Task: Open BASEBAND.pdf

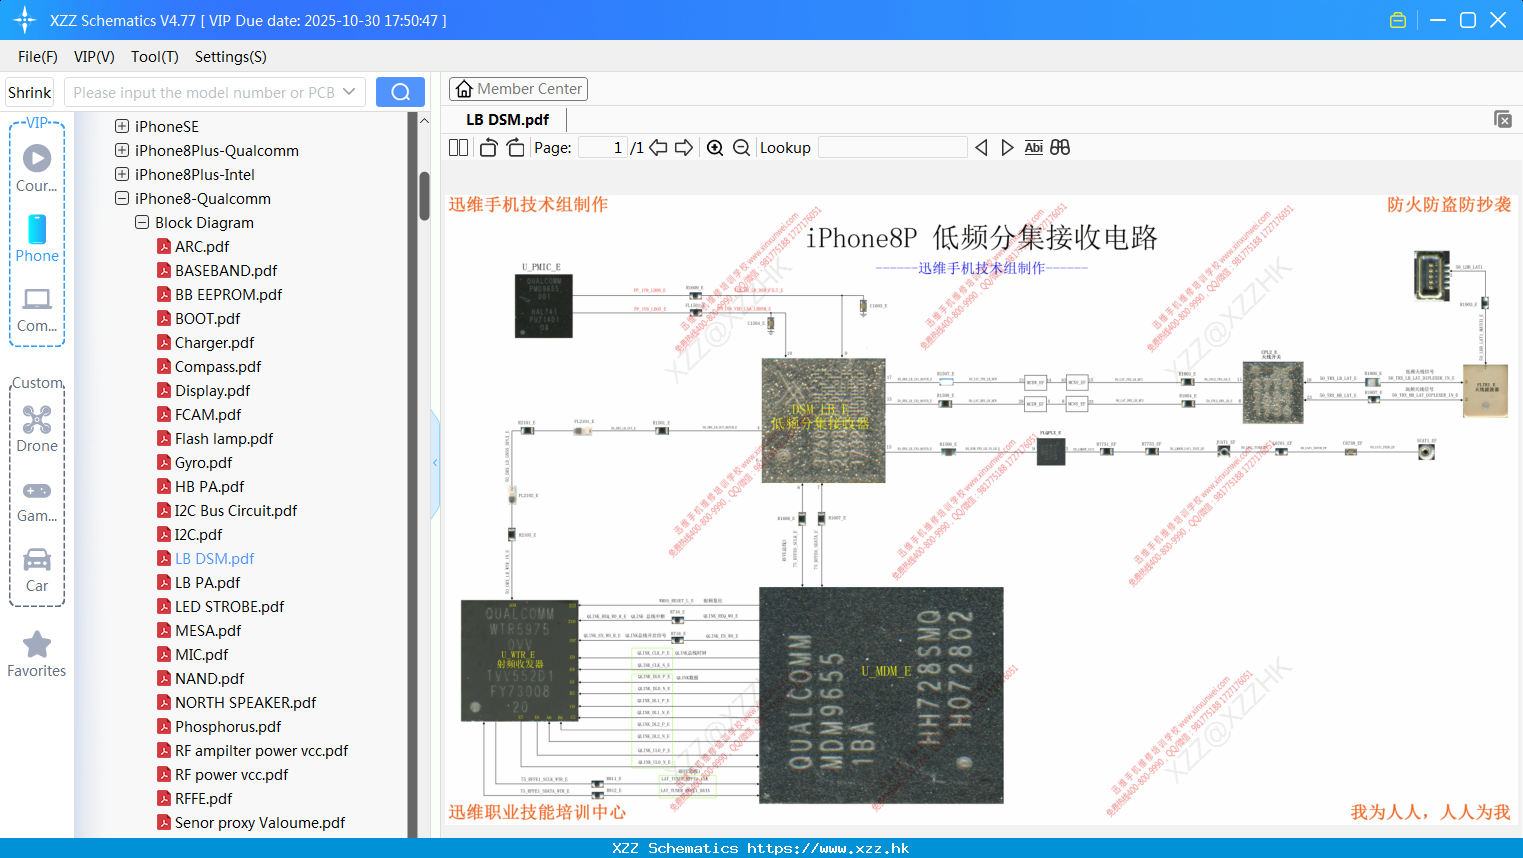Action: click(x=226, y=270)
